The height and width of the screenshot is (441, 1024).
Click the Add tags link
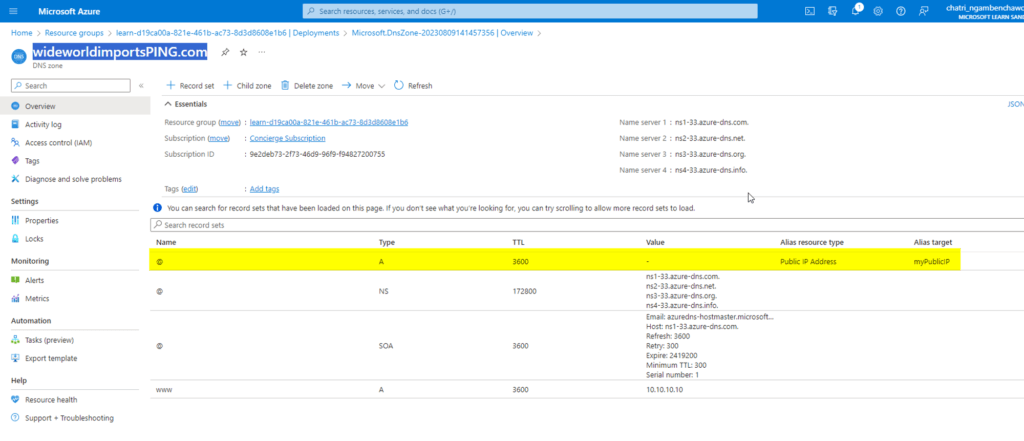tap(264, 189)
